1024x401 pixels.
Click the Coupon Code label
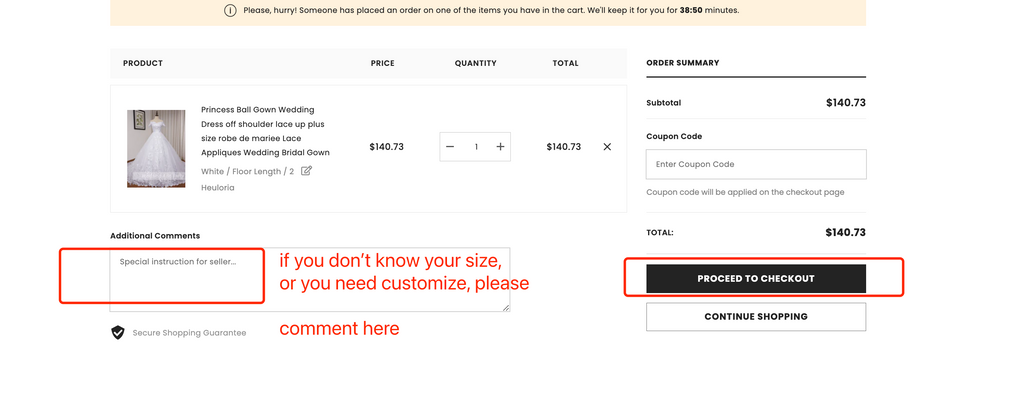(x=674, y=136)
